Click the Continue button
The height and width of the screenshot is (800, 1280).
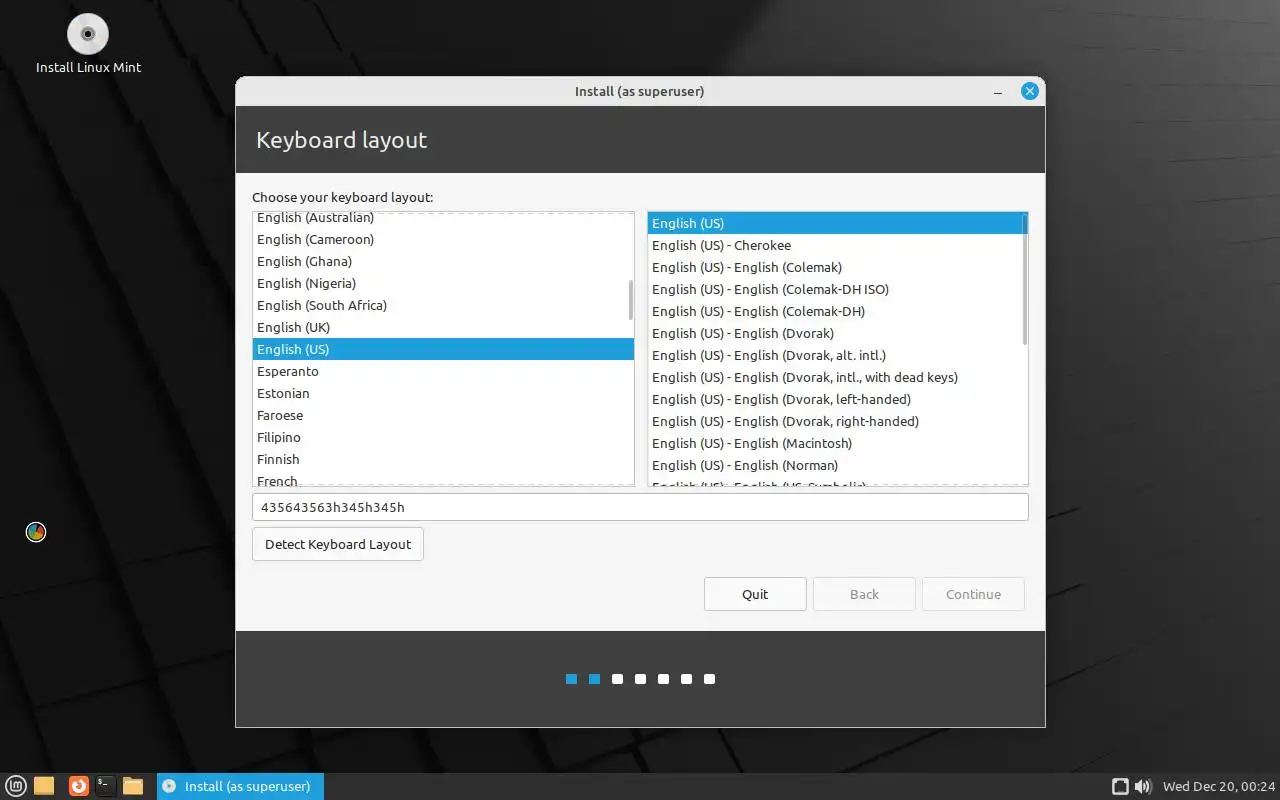point(973,594)
